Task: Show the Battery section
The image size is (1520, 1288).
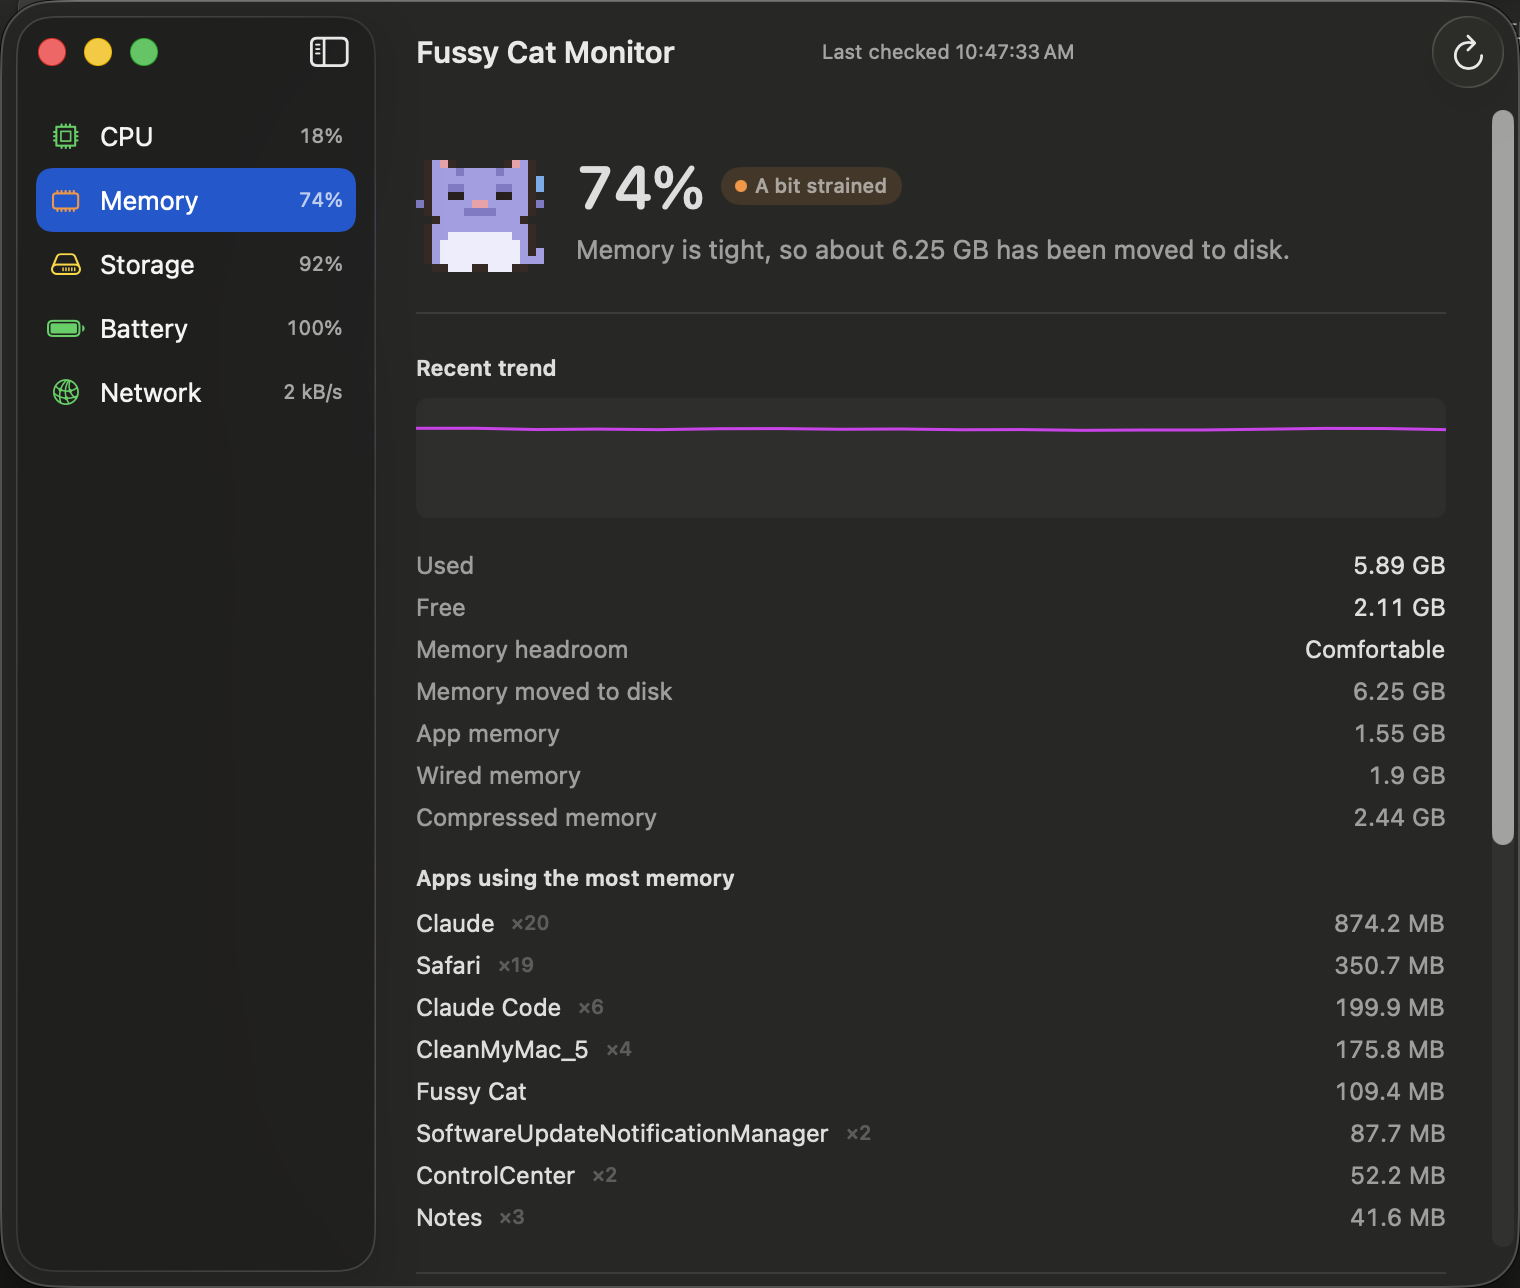Action: (196, 328)
